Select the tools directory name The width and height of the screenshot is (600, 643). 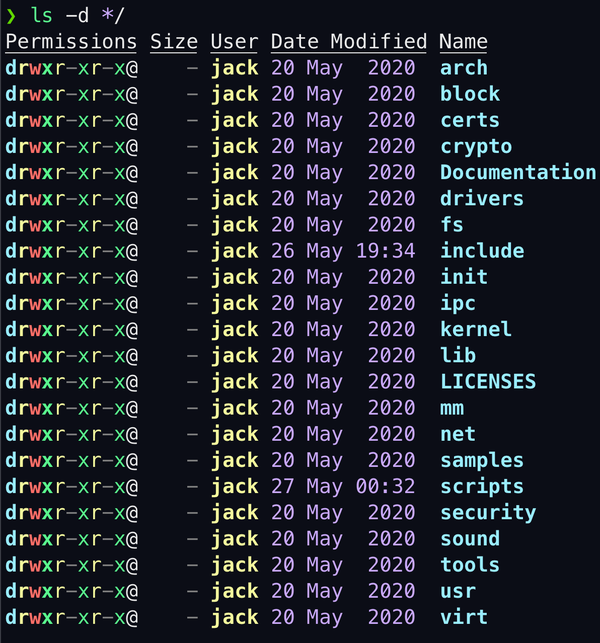469,564
